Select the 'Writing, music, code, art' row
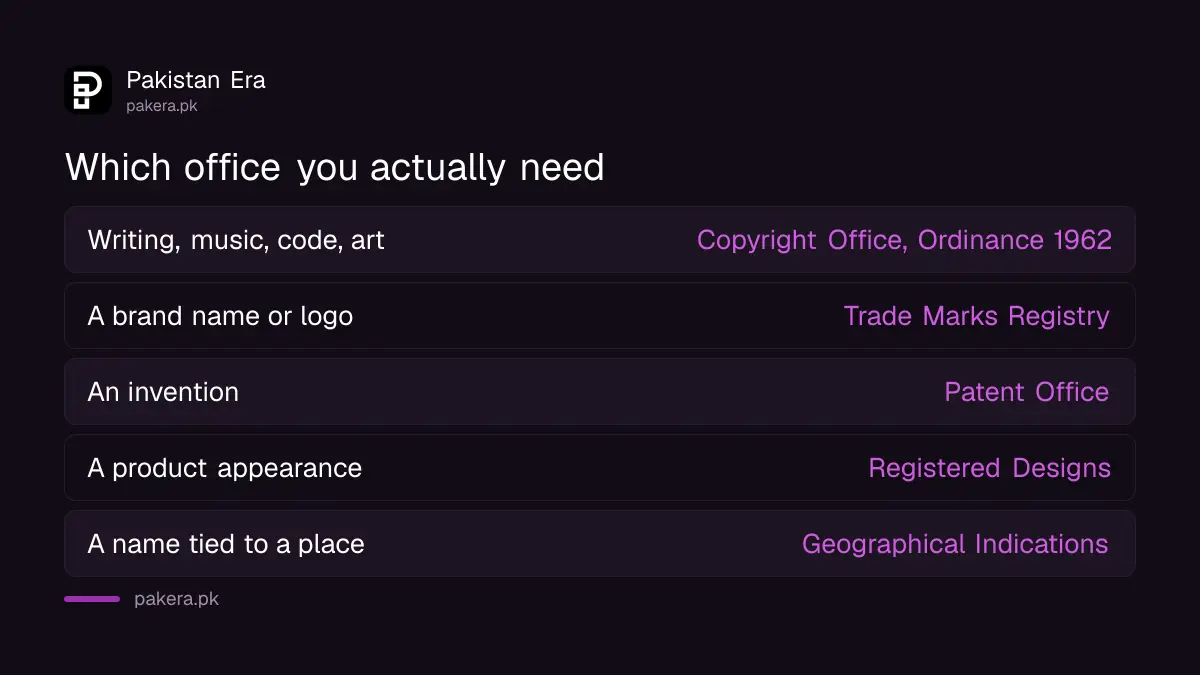This screenshot has height=675, width=1200. tap(600, 240)
